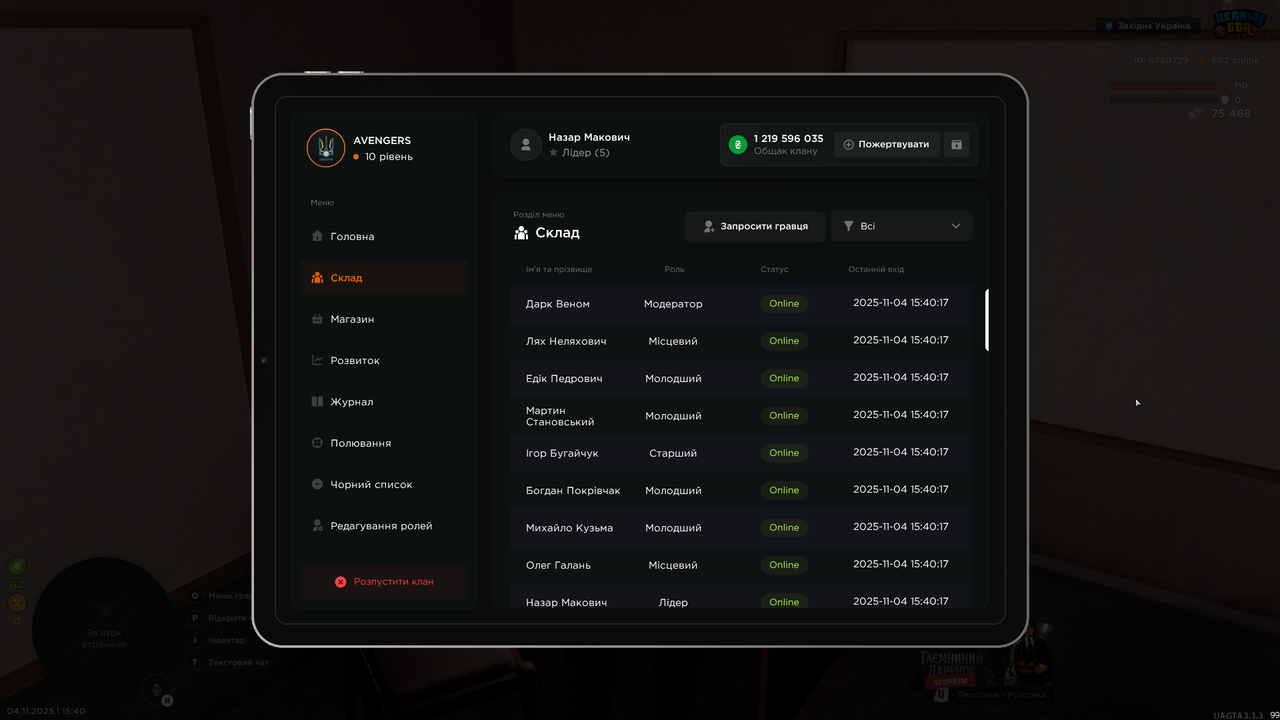Click Online status of Лях Неляхович
This screenshot has width=1280, height=720.
pyautogui.click(x=784, y=341)
